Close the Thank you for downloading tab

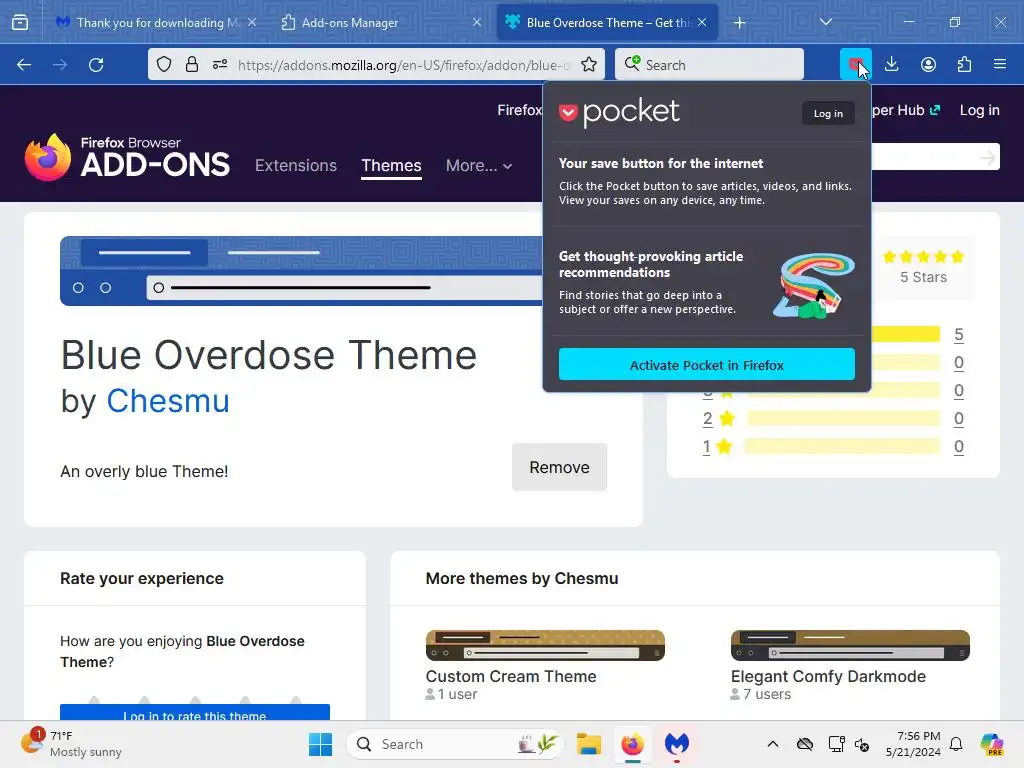point(252,22)
